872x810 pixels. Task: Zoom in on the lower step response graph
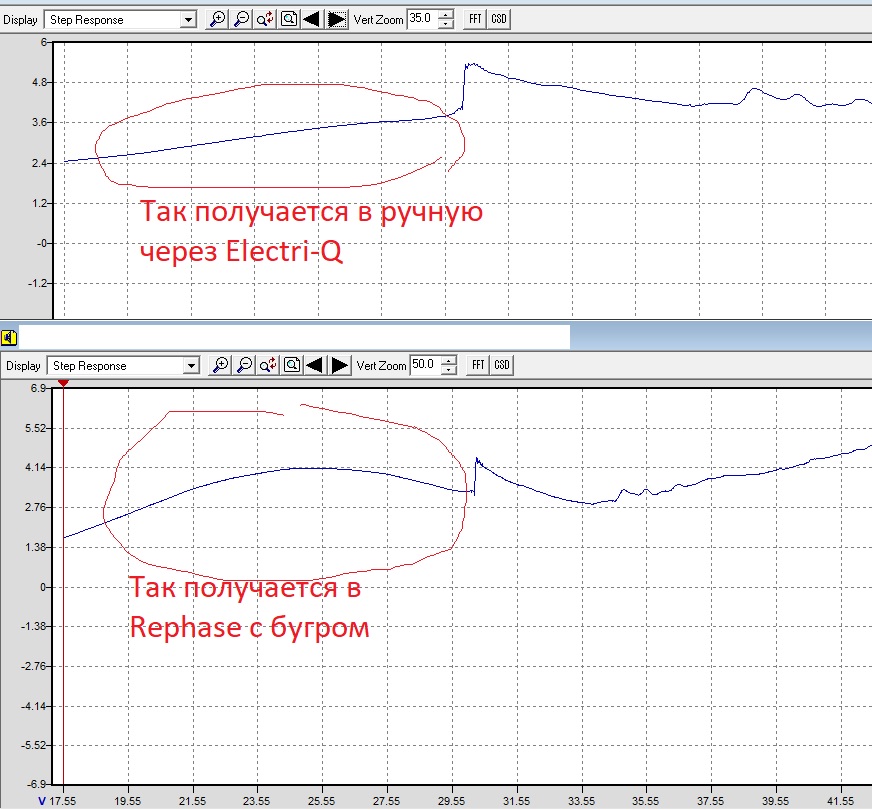[221, 365]
